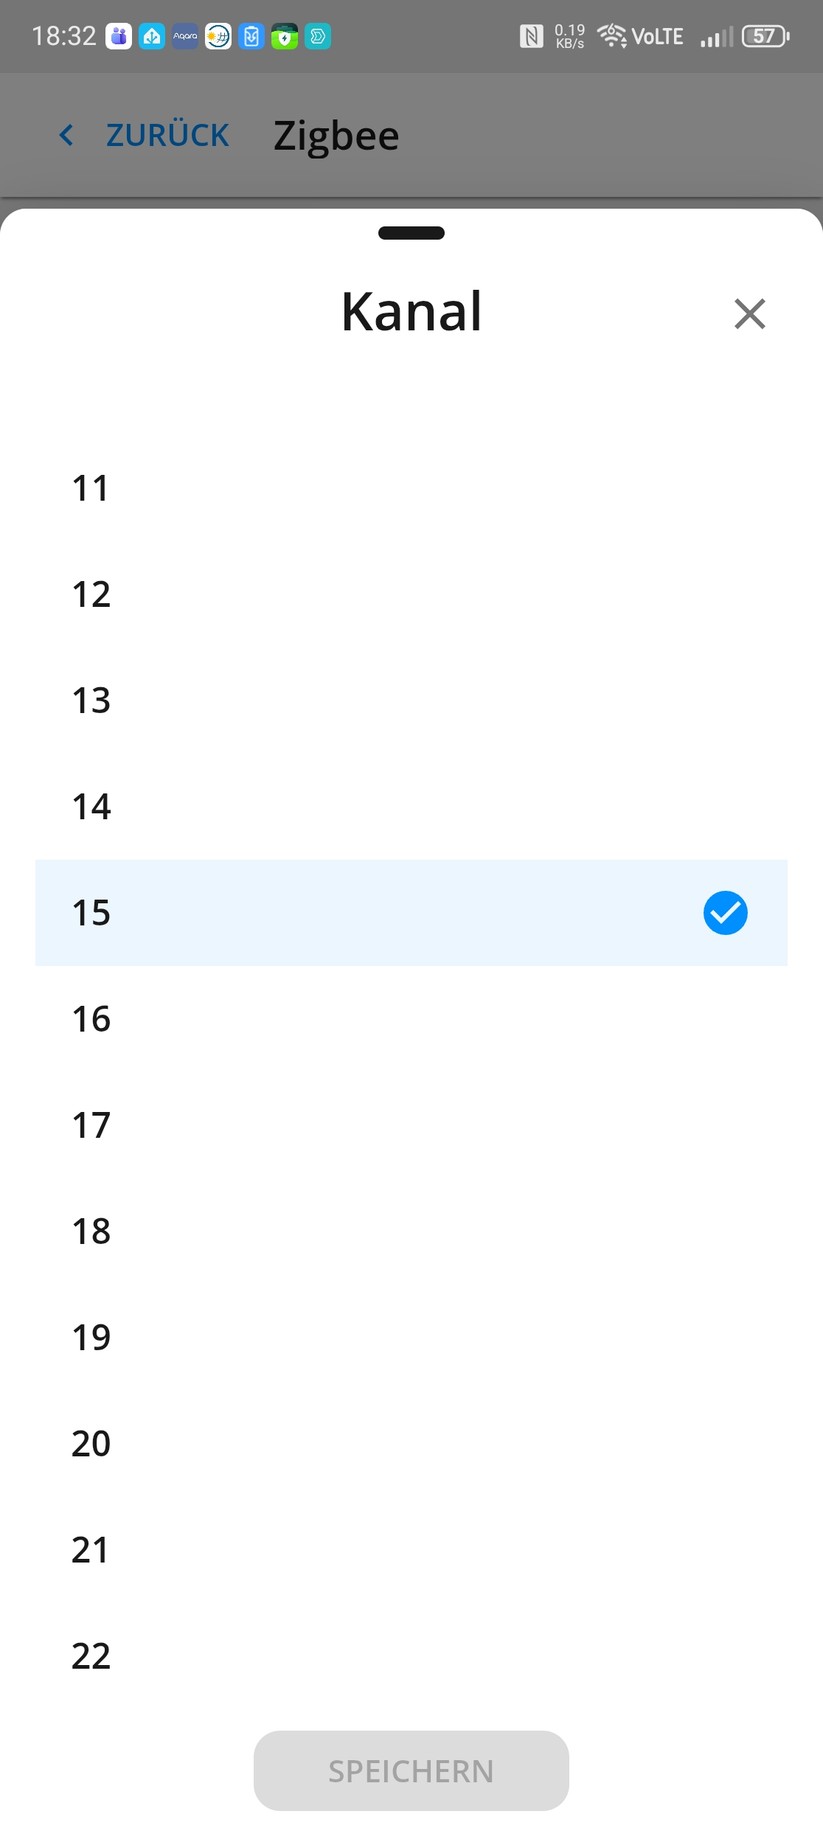
Task: Tap the back chevron arrow
Action: pyautogui.click(x=67, y=136)
